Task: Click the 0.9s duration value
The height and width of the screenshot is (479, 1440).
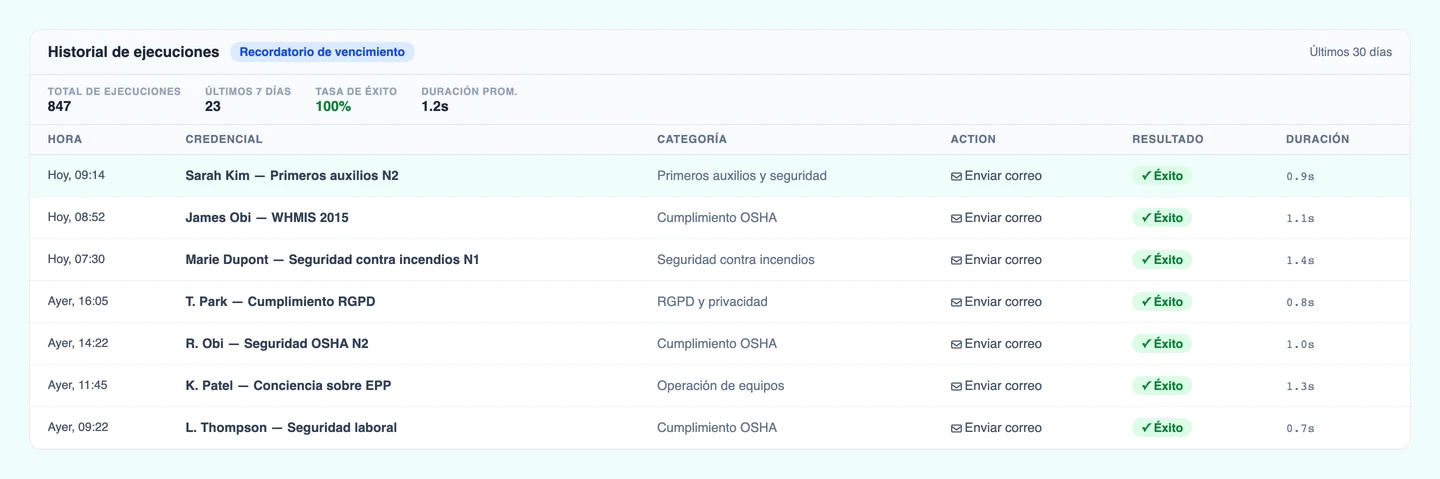Action: point(1300,176)
